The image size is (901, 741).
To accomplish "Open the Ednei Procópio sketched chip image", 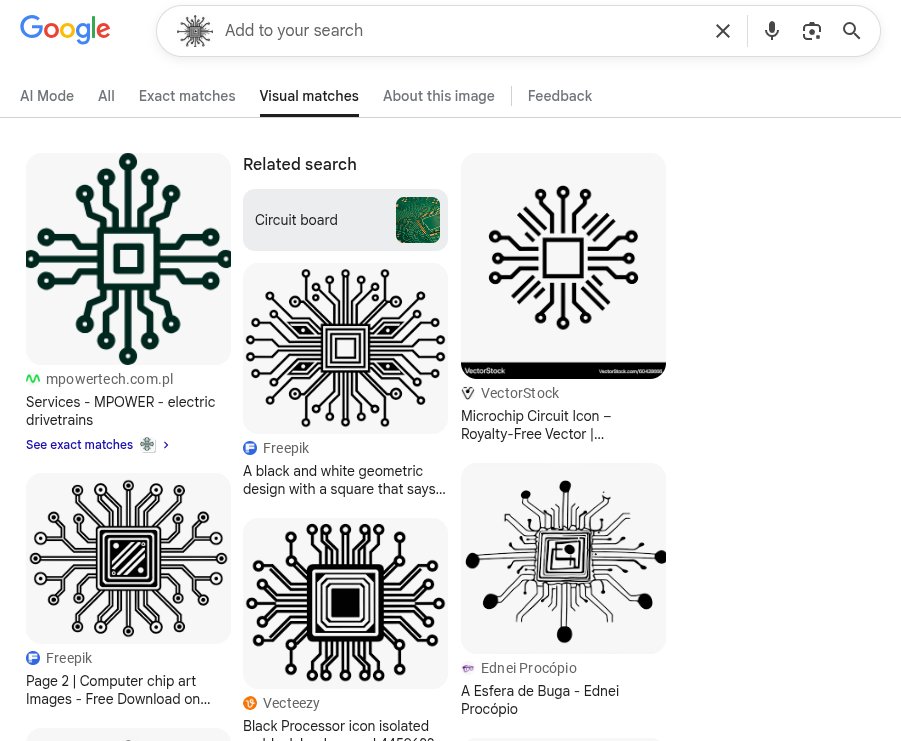I will (563, 558).
